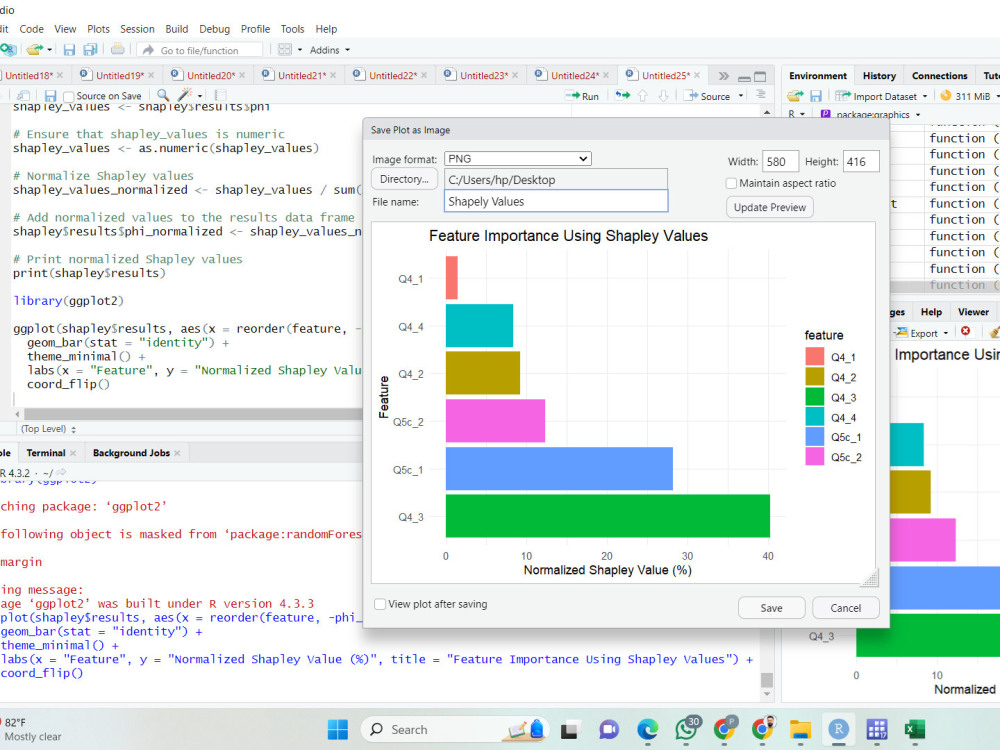The width and height of the screenshot is (1000, 750).
Task: Click the Update Preview button
Action: tap(770, 207)
